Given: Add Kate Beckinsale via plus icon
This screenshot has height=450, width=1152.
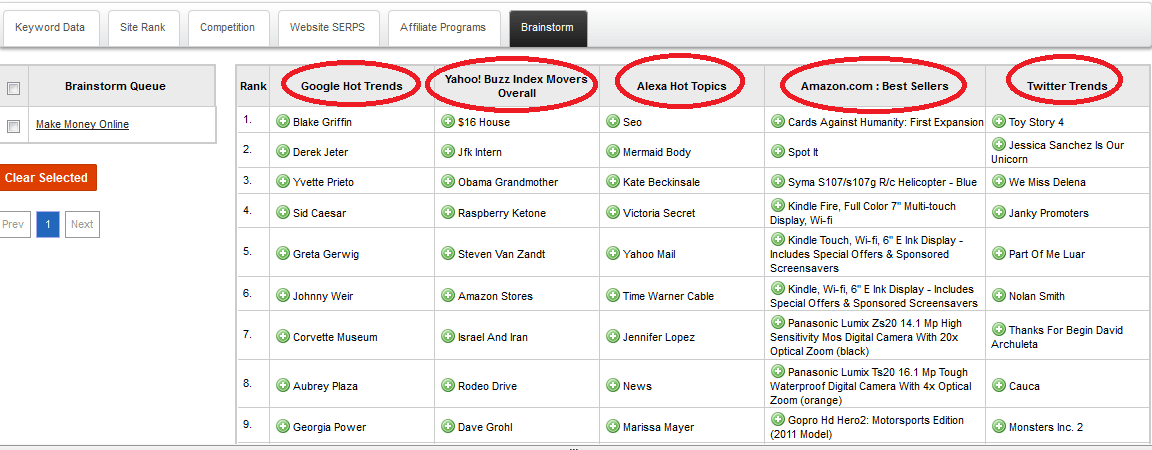Looking at the screenshot, I should click(x=613, y=181).
